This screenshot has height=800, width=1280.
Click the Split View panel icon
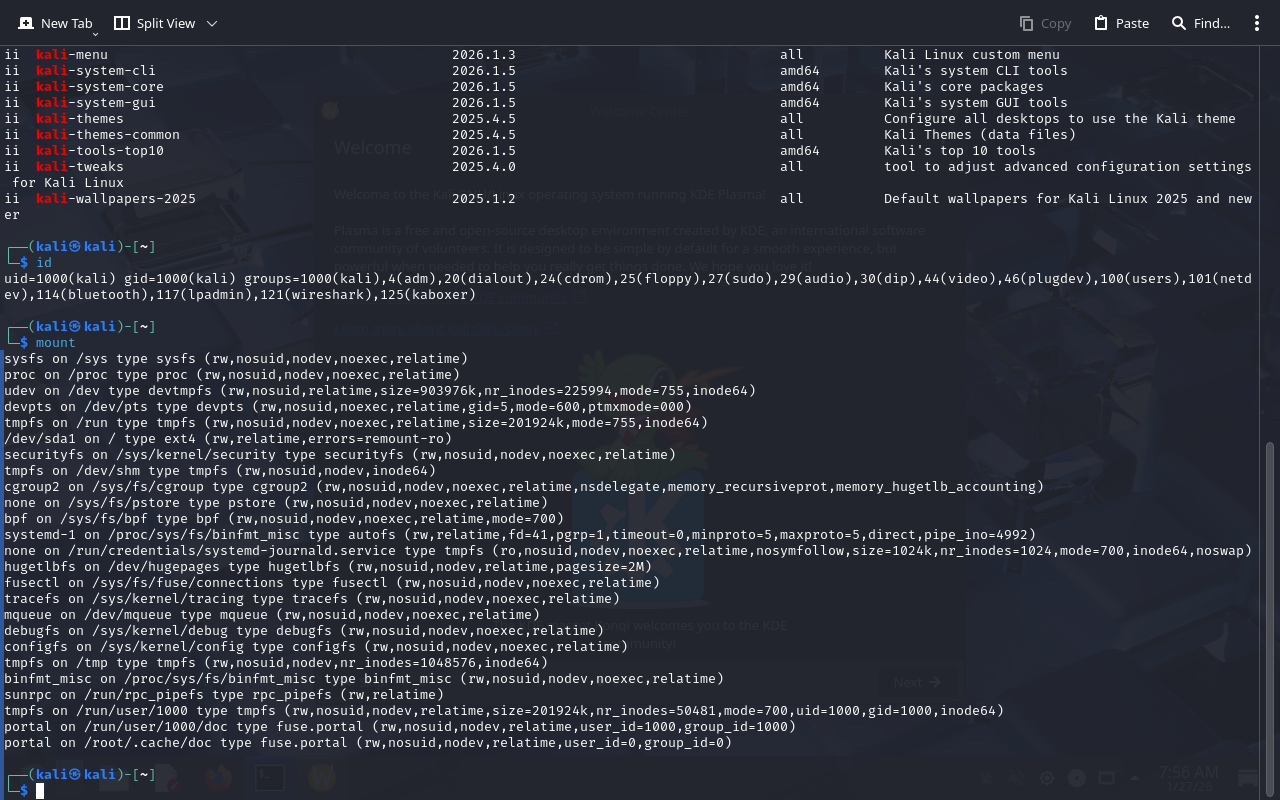122,23
